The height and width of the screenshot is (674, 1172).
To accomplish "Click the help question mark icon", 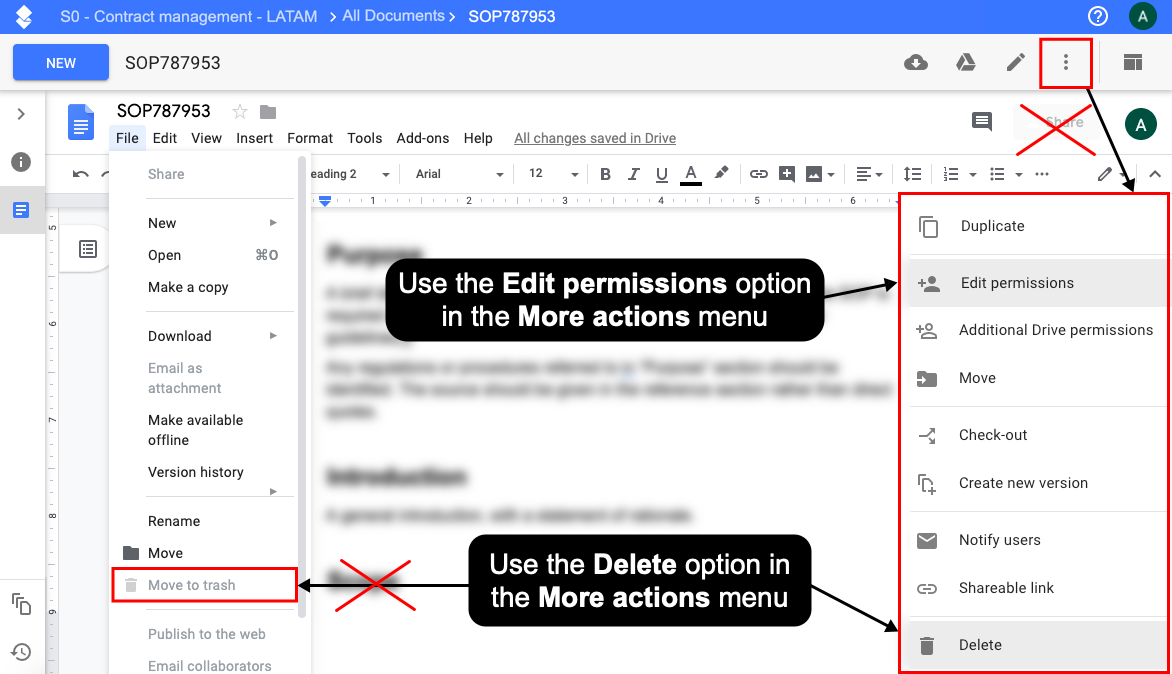I will (x=1097, y=16).
